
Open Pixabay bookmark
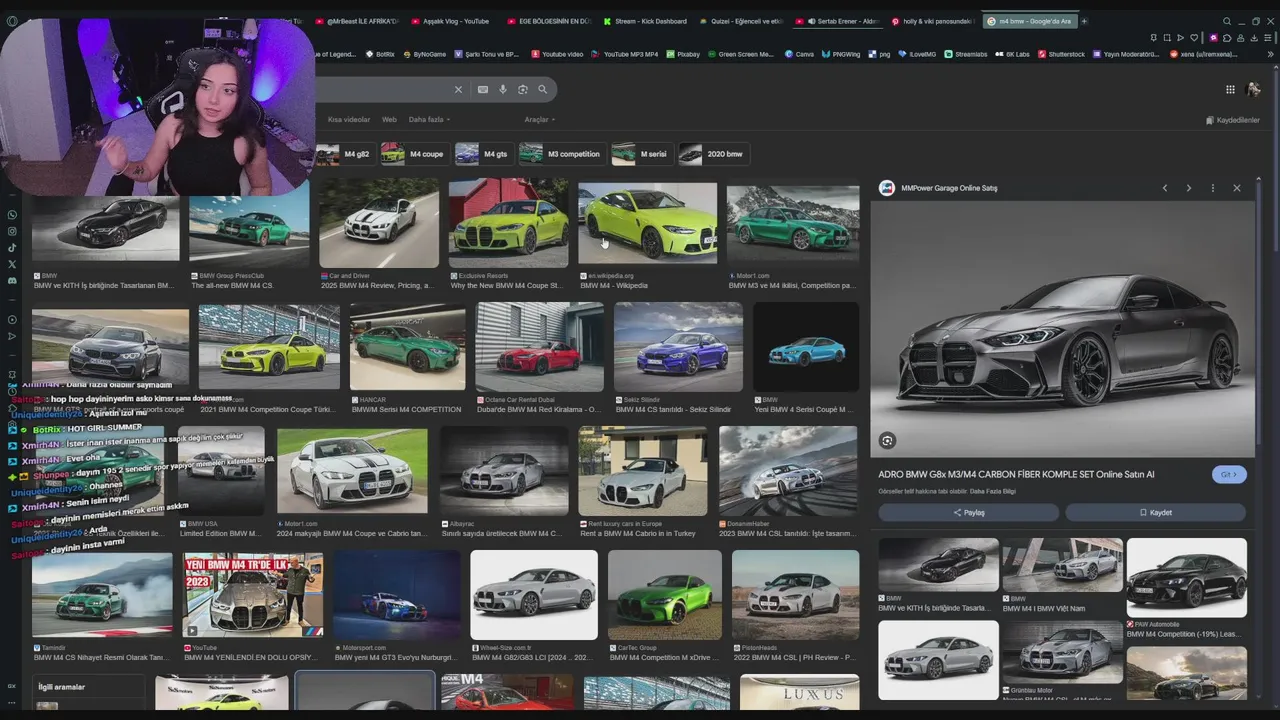click(683, 54)
